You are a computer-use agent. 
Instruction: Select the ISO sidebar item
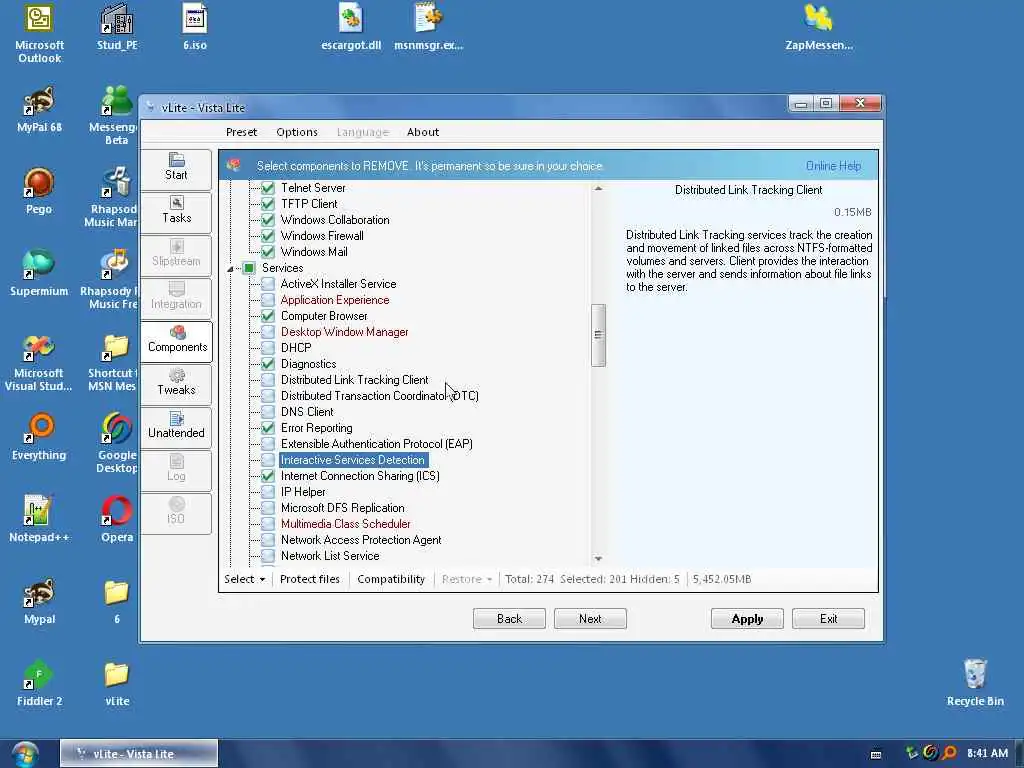(x=176, y=513)
